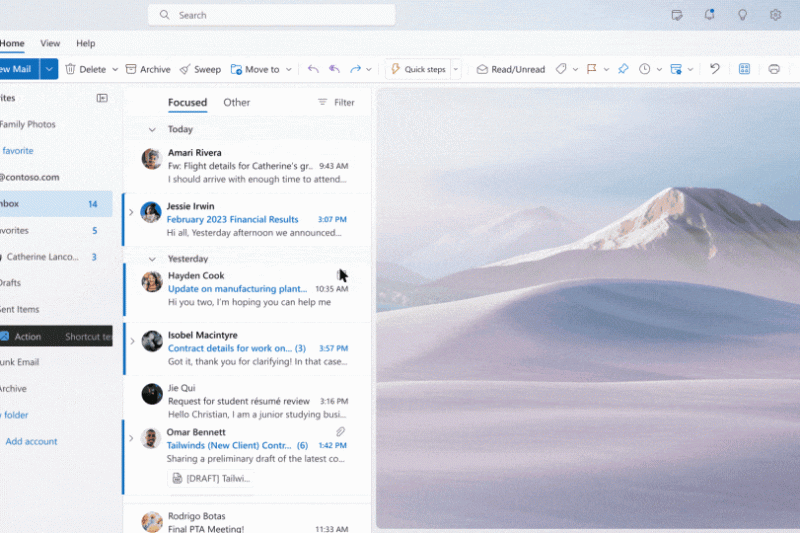This screenshot has height=533, width=800.
Task: Click the Undo arrow icon
Action: click(714, 69)
